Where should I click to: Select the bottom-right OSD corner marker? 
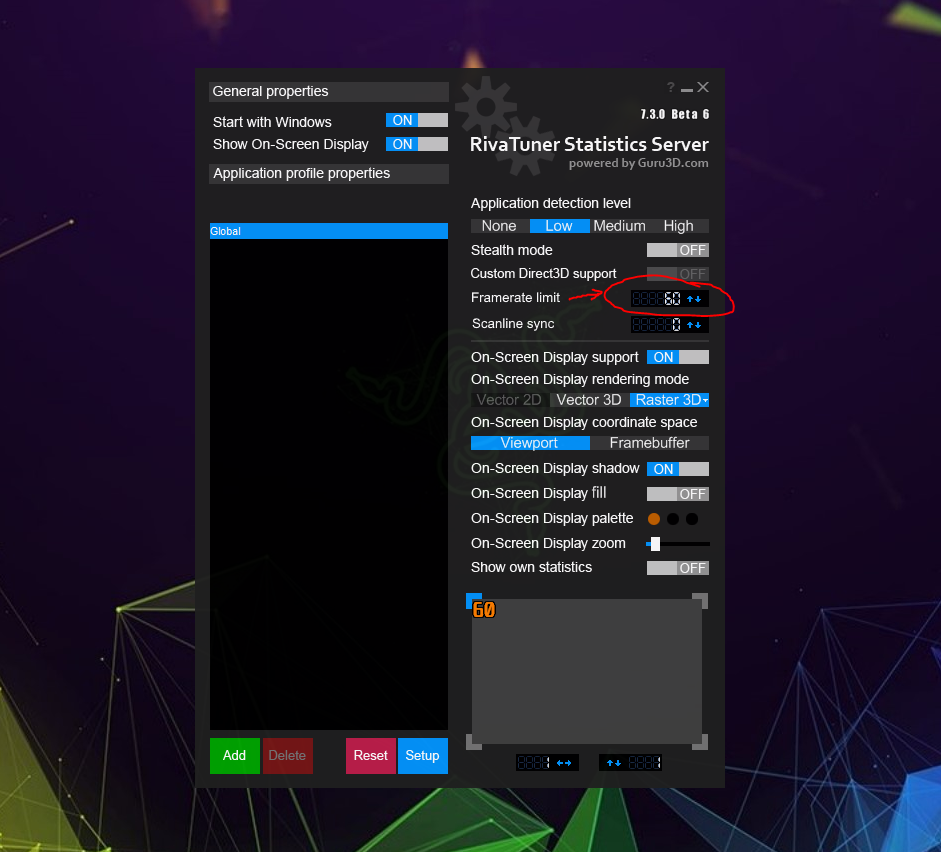pyautogui.click(x=700, y=742)
